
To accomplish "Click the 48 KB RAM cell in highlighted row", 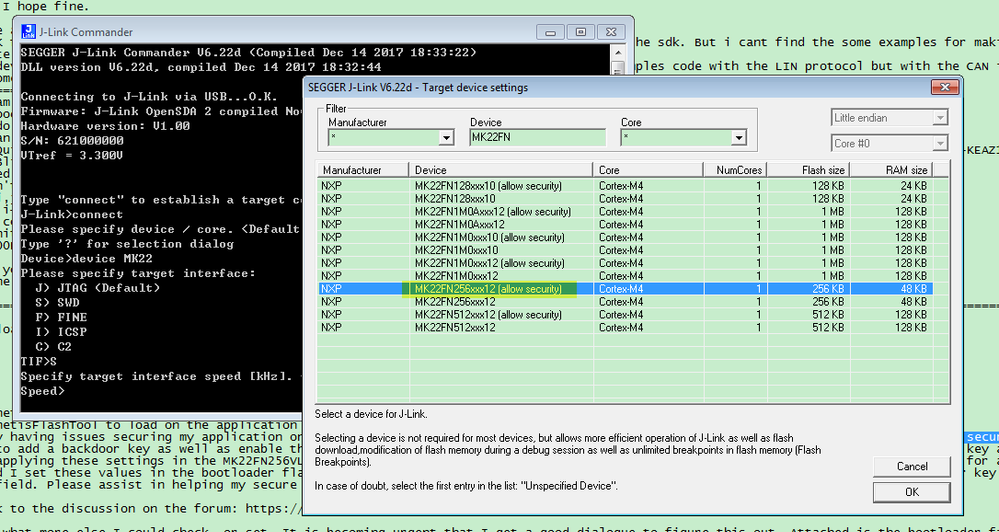I will coord(892,289).
